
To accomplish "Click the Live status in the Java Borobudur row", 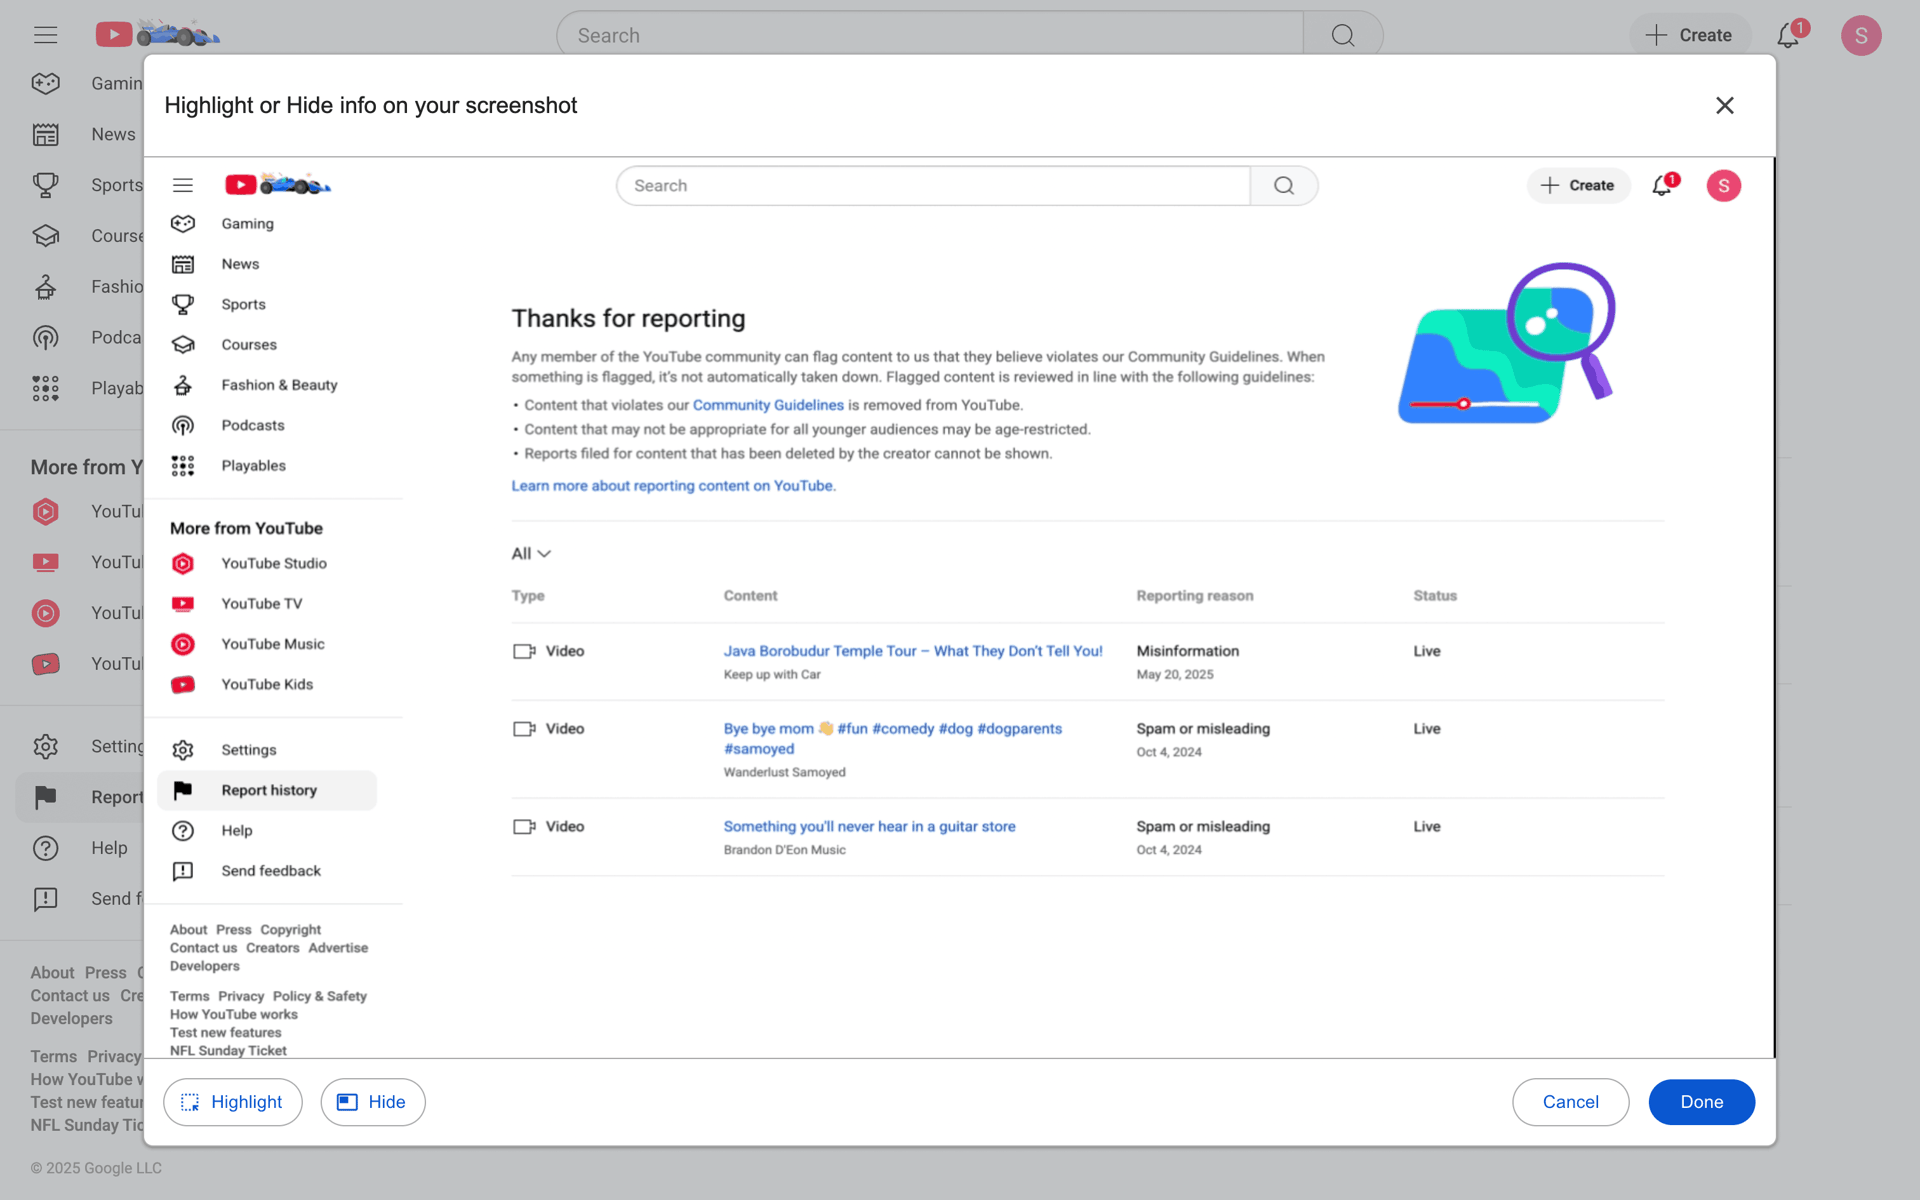I will pos(1427,651).
